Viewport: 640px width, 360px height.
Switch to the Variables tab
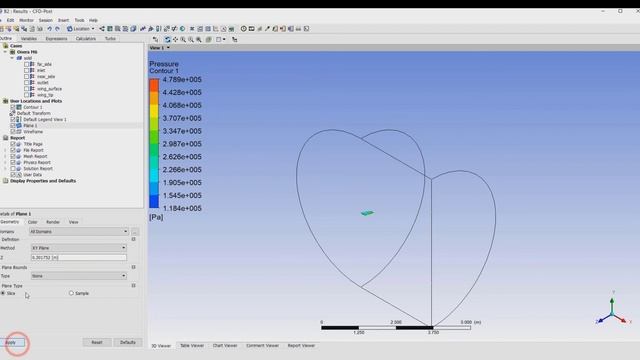pyautogui.click(x=29, y=38)
